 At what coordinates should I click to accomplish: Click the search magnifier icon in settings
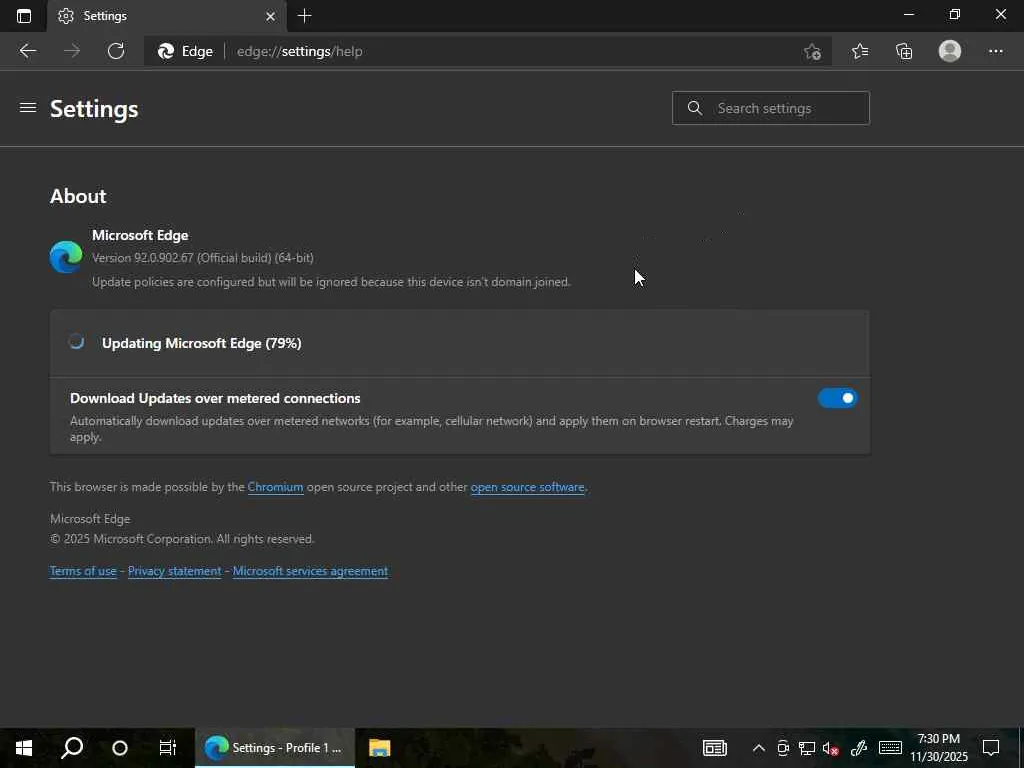[695, 108]
